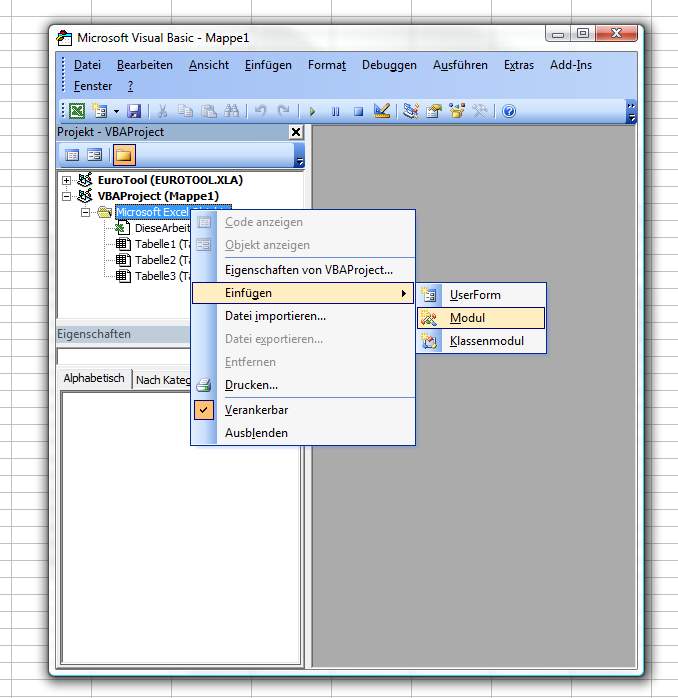Open the Properties Window toolbar icon
Screen dimensions: 678x698
pyautogui.click(x=434, y=111)
